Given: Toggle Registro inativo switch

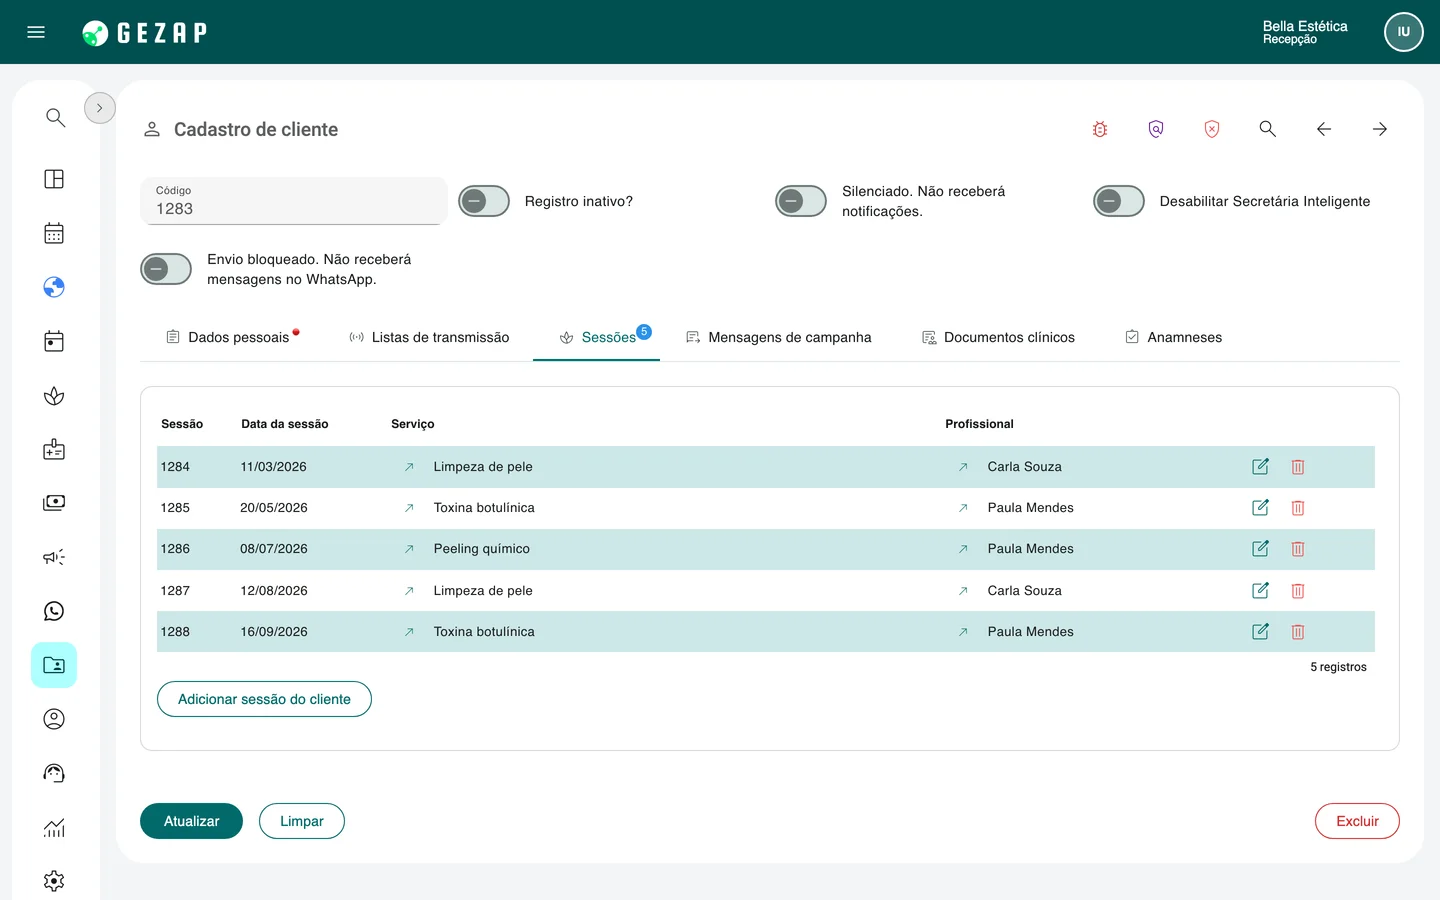Looking at the screenshot, I should [x=484, y=201].
